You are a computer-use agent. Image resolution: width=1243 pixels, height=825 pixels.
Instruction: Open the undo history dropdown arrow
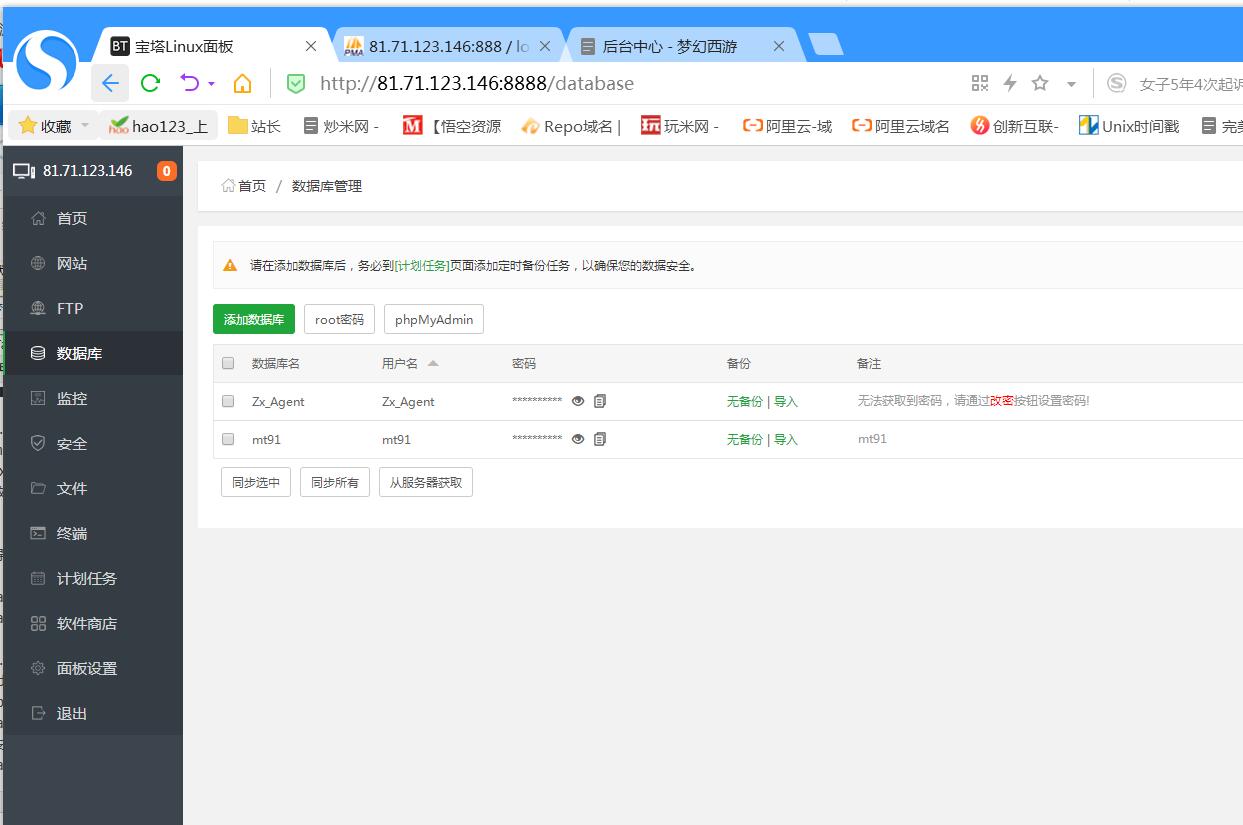[x=211, y=84]
